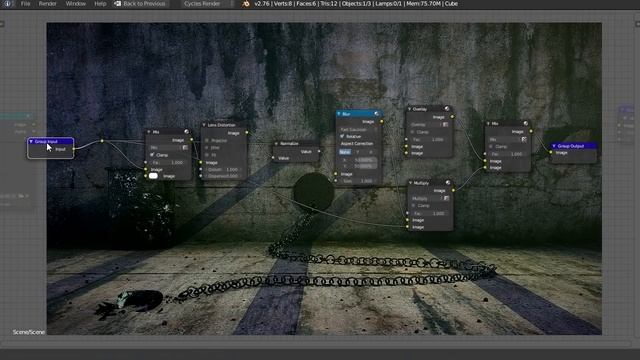Click Y percentage field in Blur node
Viewport: 640px width, 360px height.
pyautogui.click(x=358, y=167)
